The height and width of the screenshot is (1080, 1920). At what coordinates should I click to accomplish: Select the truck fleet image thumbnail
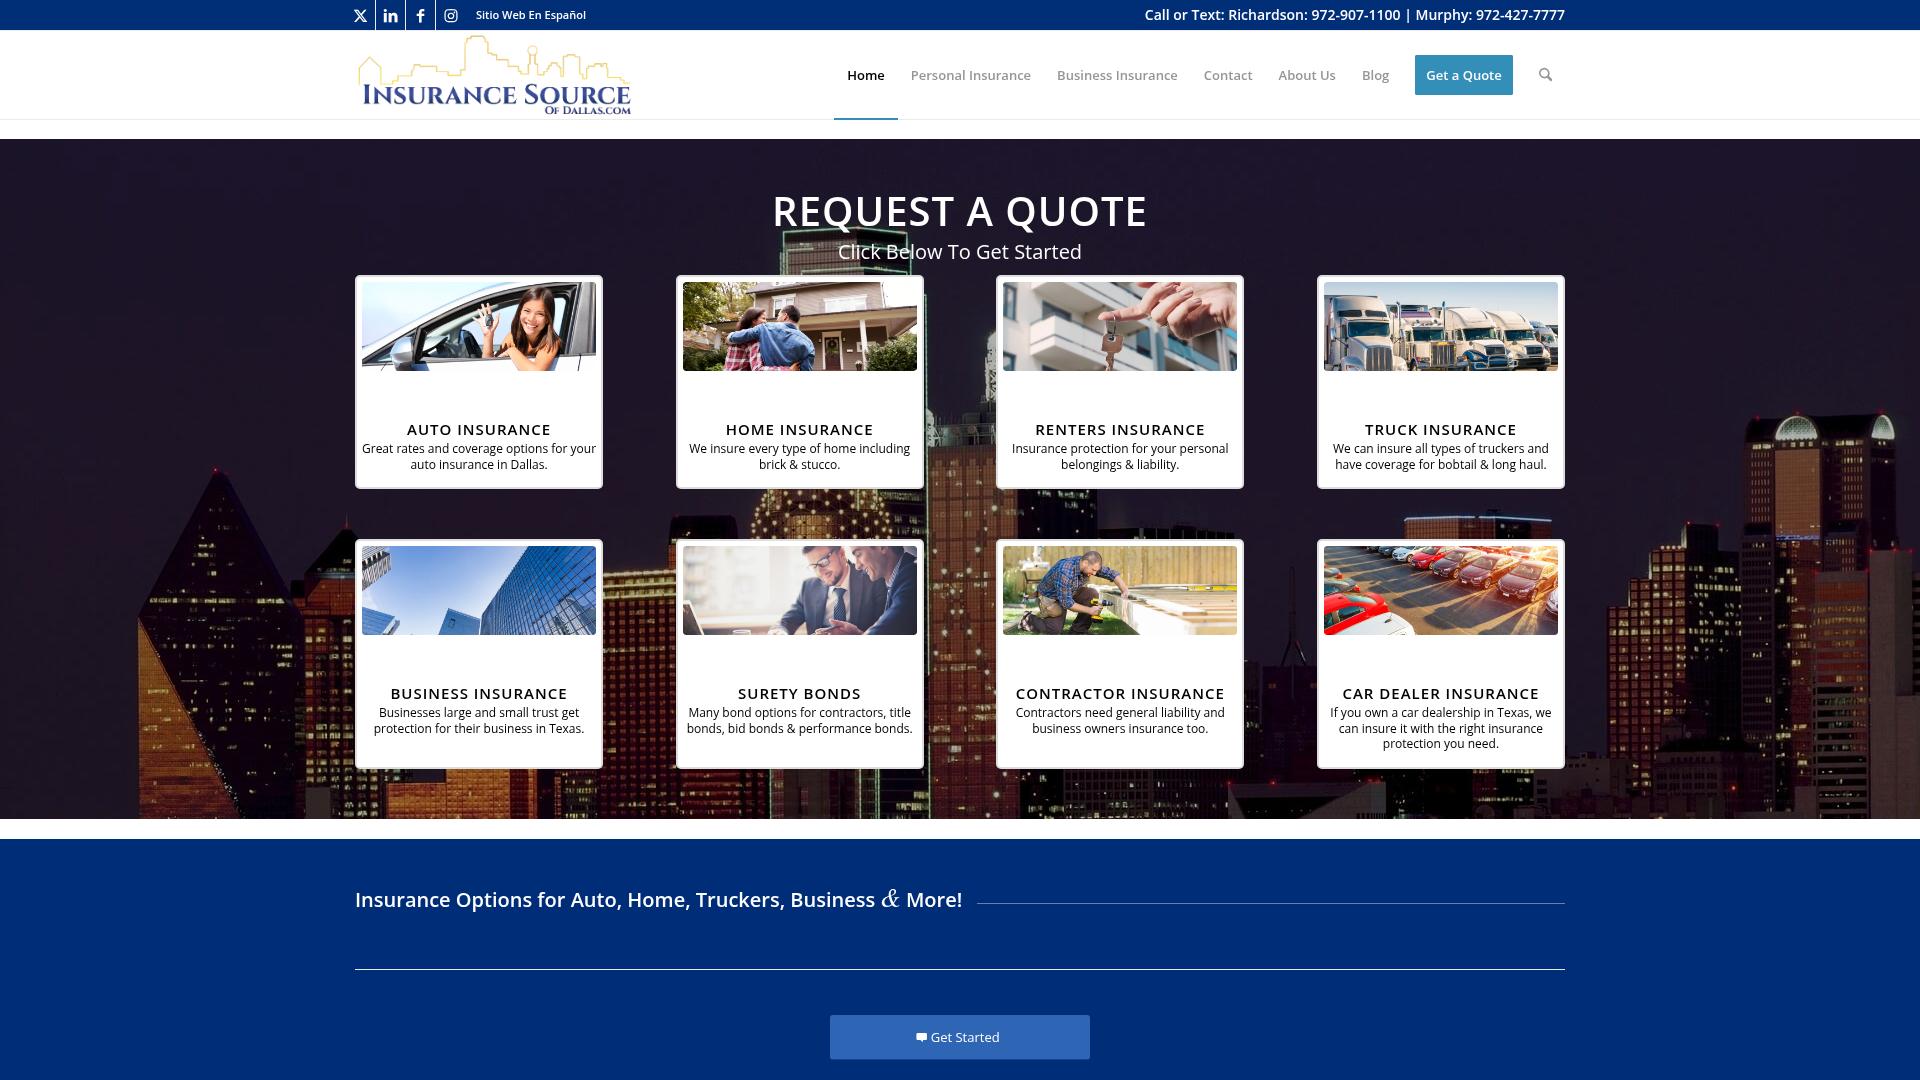pyautogui.click(x=1439, y=326)
